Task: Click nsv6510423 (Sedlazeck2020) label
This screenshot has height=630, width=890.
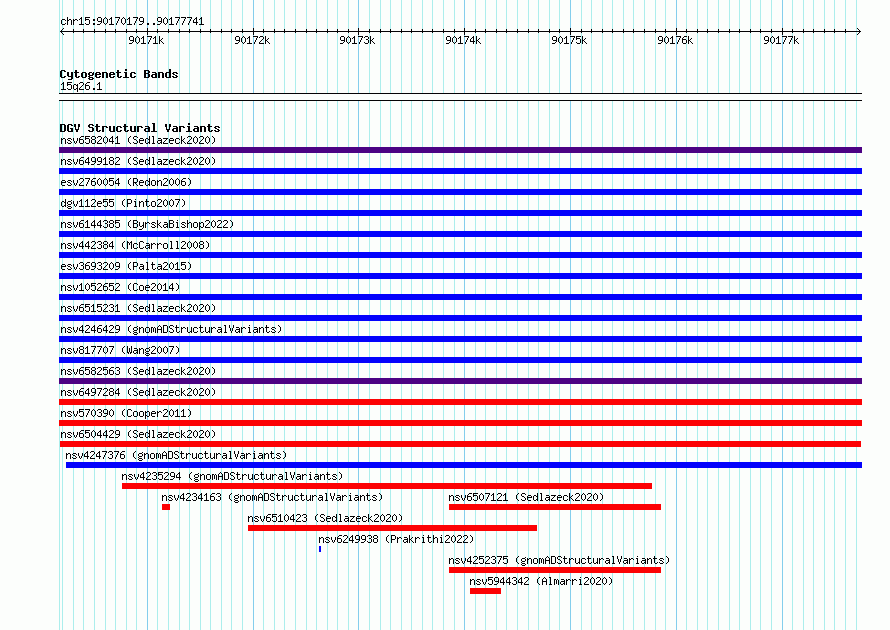Action: point(325,518)
